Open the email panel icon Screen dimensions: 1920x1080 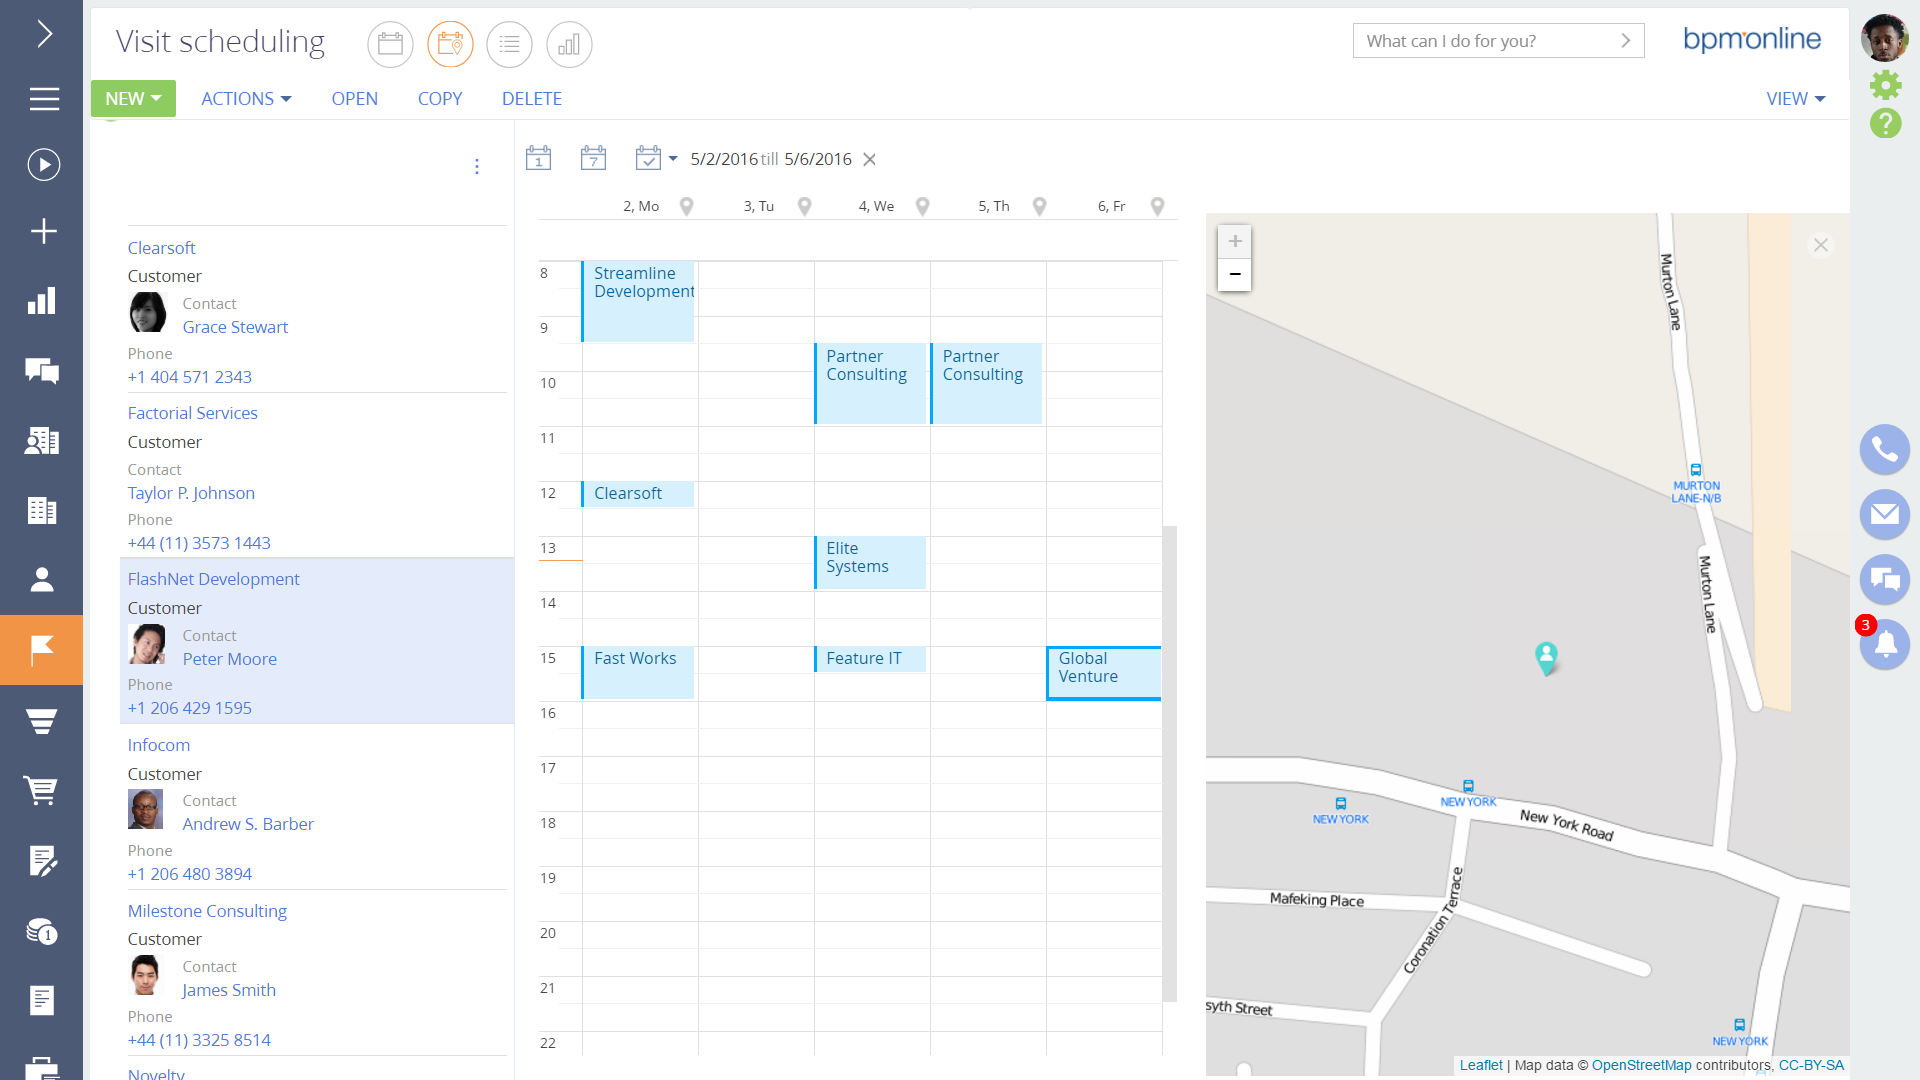pos(1884,515)
